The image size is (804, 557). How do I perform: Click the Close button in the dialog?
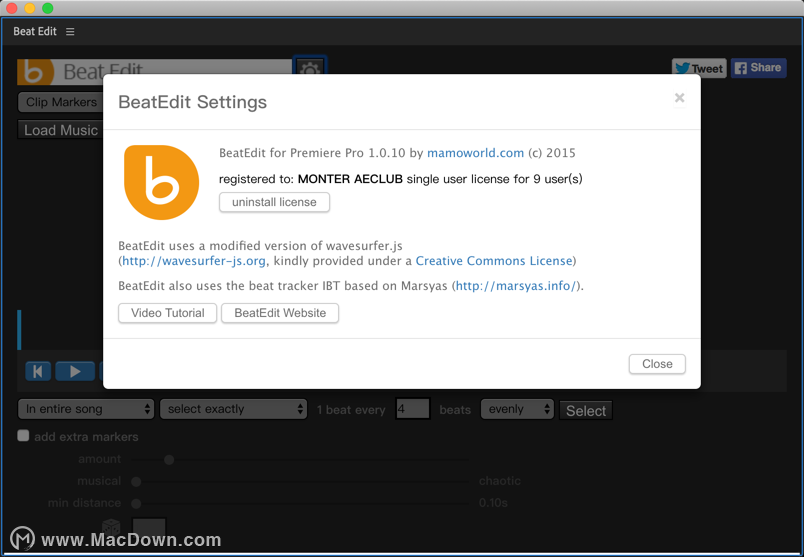coord(657,364)
